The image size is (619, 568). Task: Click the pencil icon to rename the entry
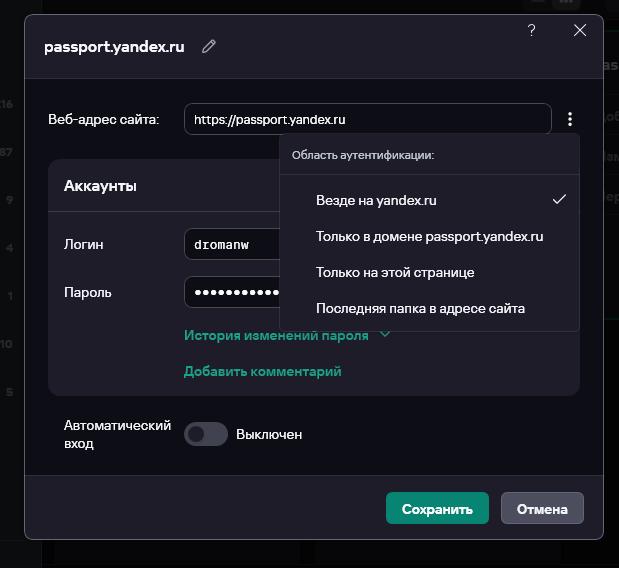pos(209,46)
